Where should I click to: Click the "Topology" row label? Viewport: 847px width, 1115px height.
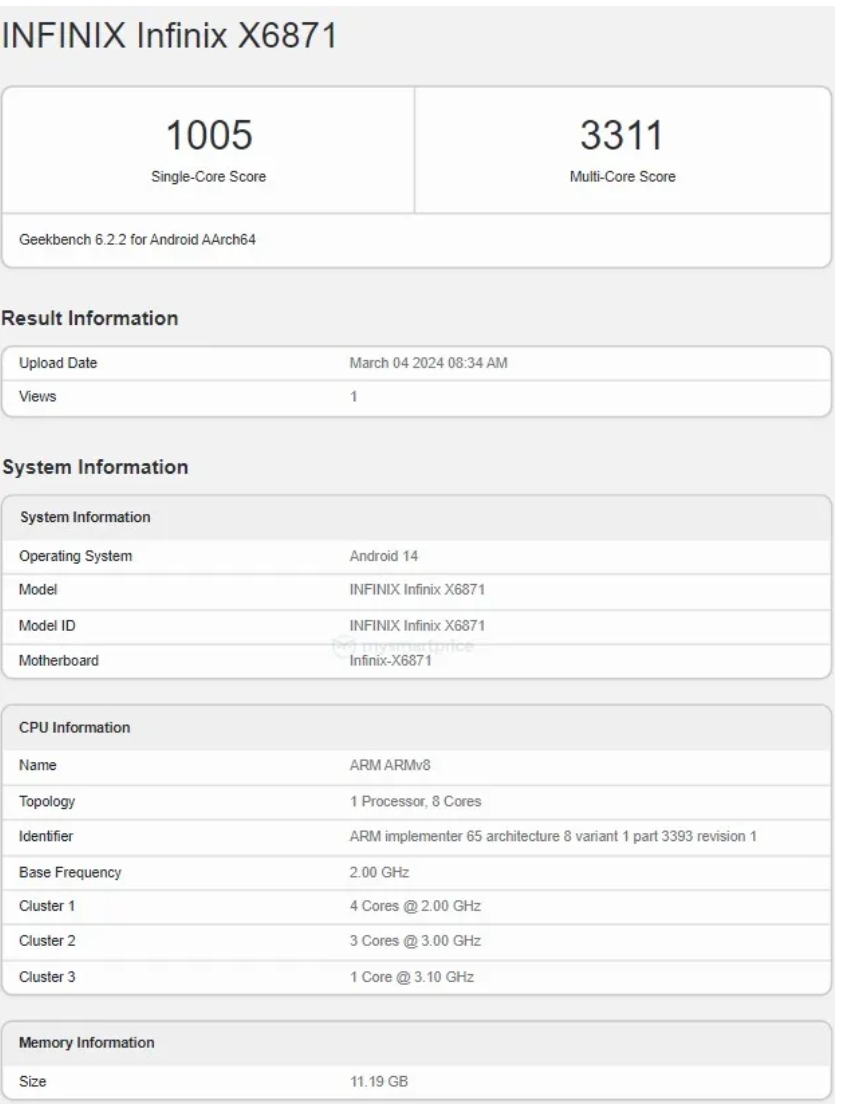47,801
